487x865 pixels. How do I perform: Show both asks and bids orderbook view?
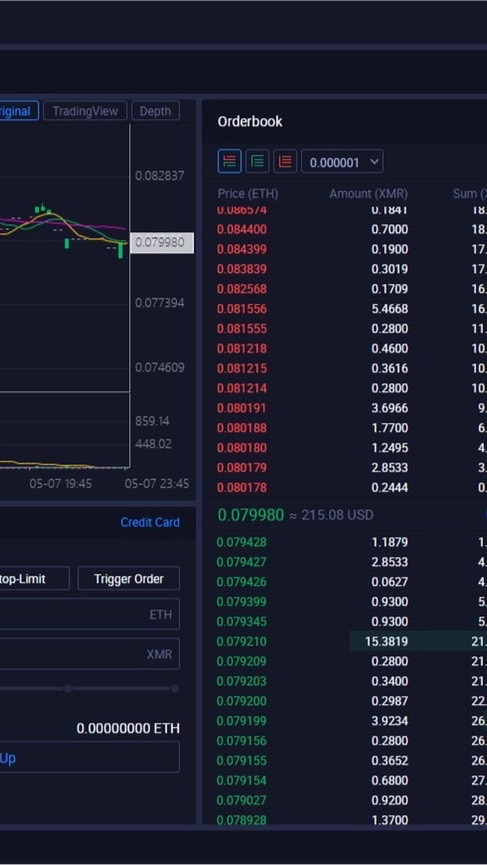point(229,162)
